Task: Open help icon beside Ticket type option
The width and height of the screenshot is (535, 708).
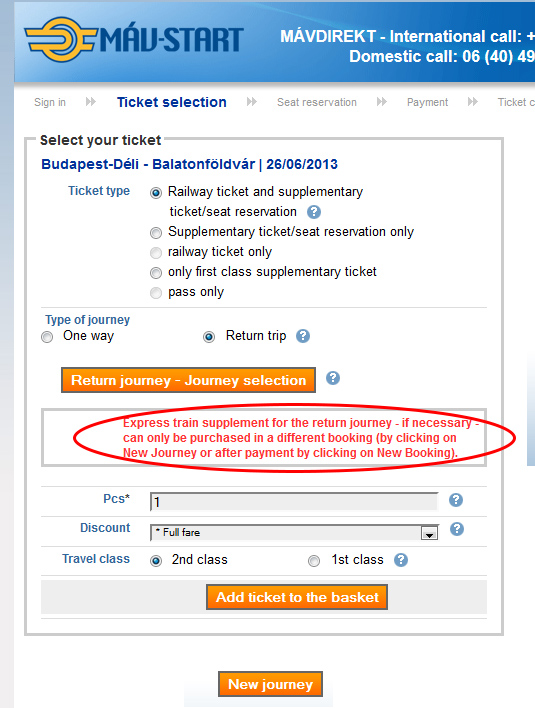Action: tap(314, 212)
